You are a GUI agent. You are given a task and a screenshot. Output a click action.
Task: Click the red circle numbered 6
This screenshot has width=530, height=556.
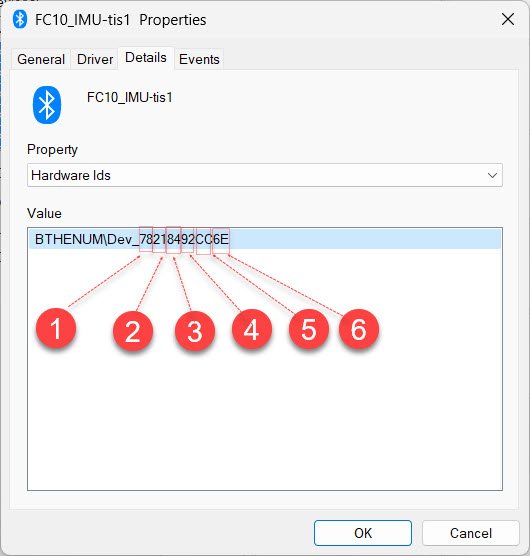(359, 329)
